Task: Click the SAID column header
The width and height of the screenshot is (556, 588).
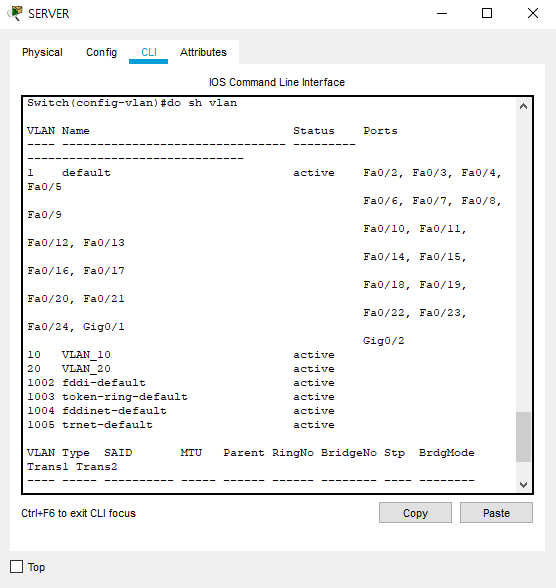Action: [118, 453]
